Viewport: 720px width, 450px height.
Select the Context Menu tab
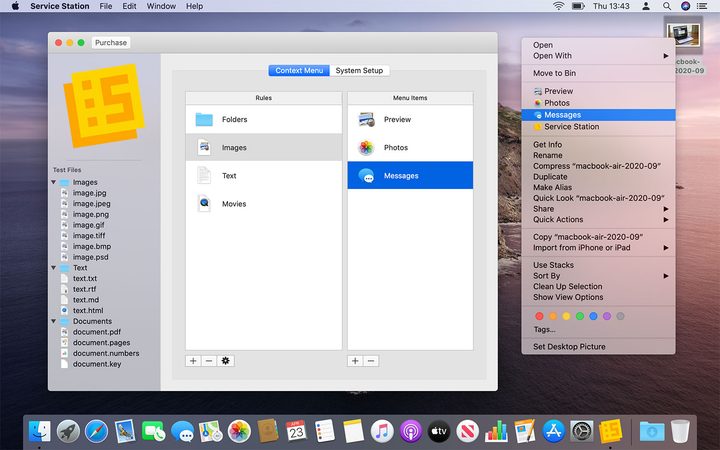coord(299,70)
